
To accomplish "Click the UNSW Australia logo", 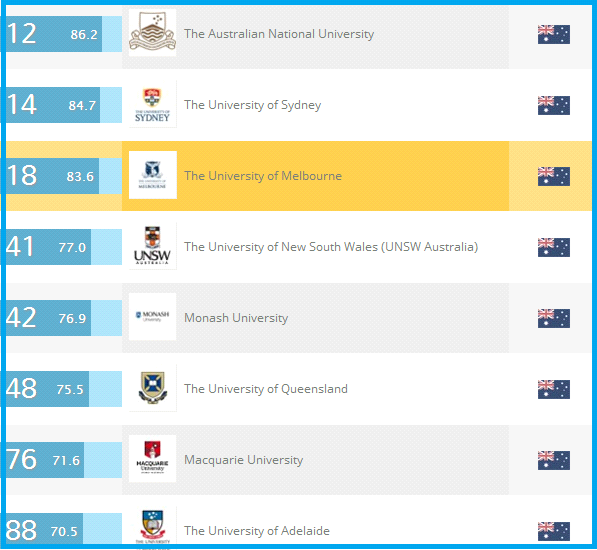I will [152, 246].
